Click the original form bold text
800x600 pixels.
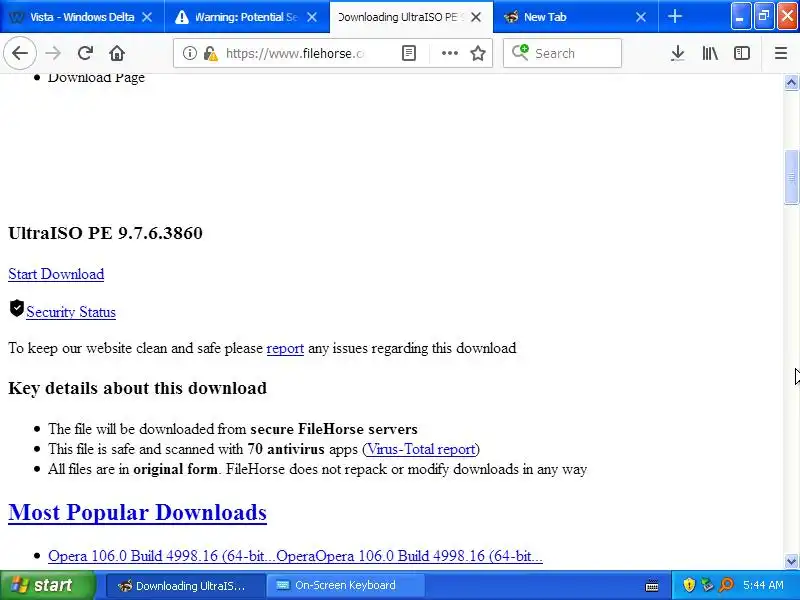click(x=176, y=469)
